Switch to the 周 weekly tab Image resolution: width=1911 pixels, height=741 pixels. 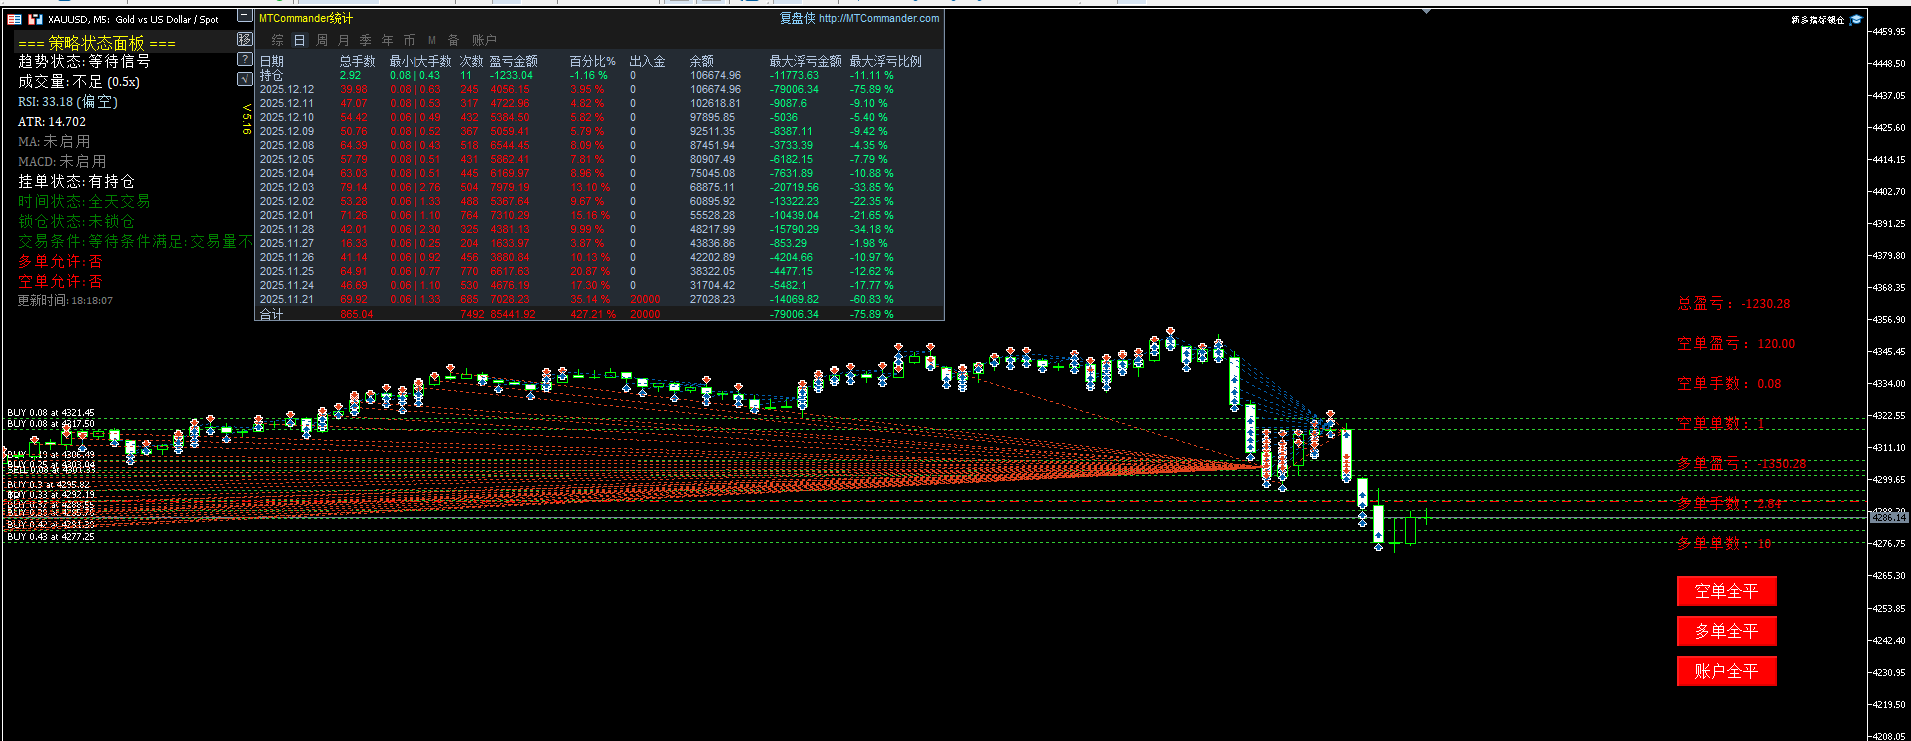point(322,40)
